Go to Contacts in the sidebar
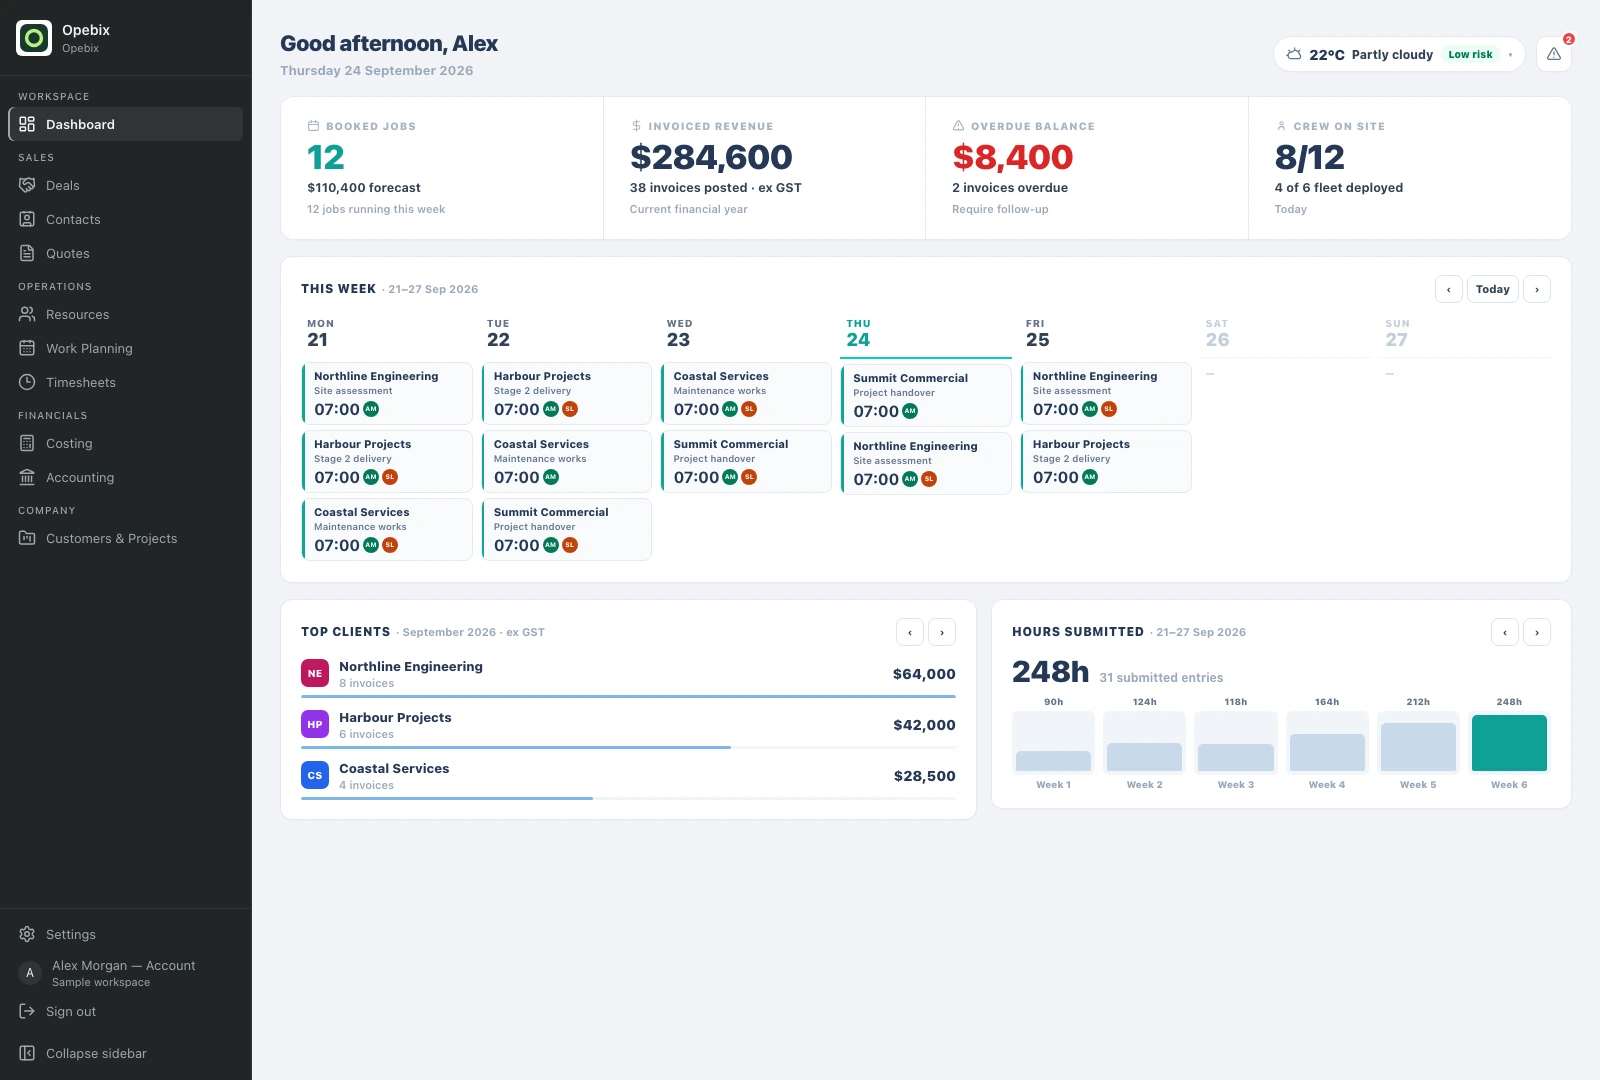The width and height of the screenshot is (1600, 1080). pos(126,219)
